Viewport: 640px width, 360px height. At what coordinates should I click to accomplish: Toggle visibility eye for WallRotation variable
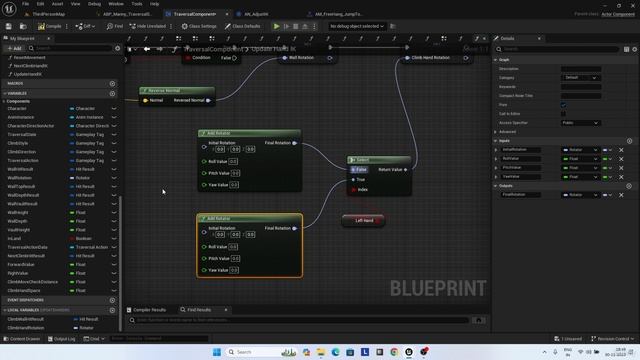click(114, 178)
